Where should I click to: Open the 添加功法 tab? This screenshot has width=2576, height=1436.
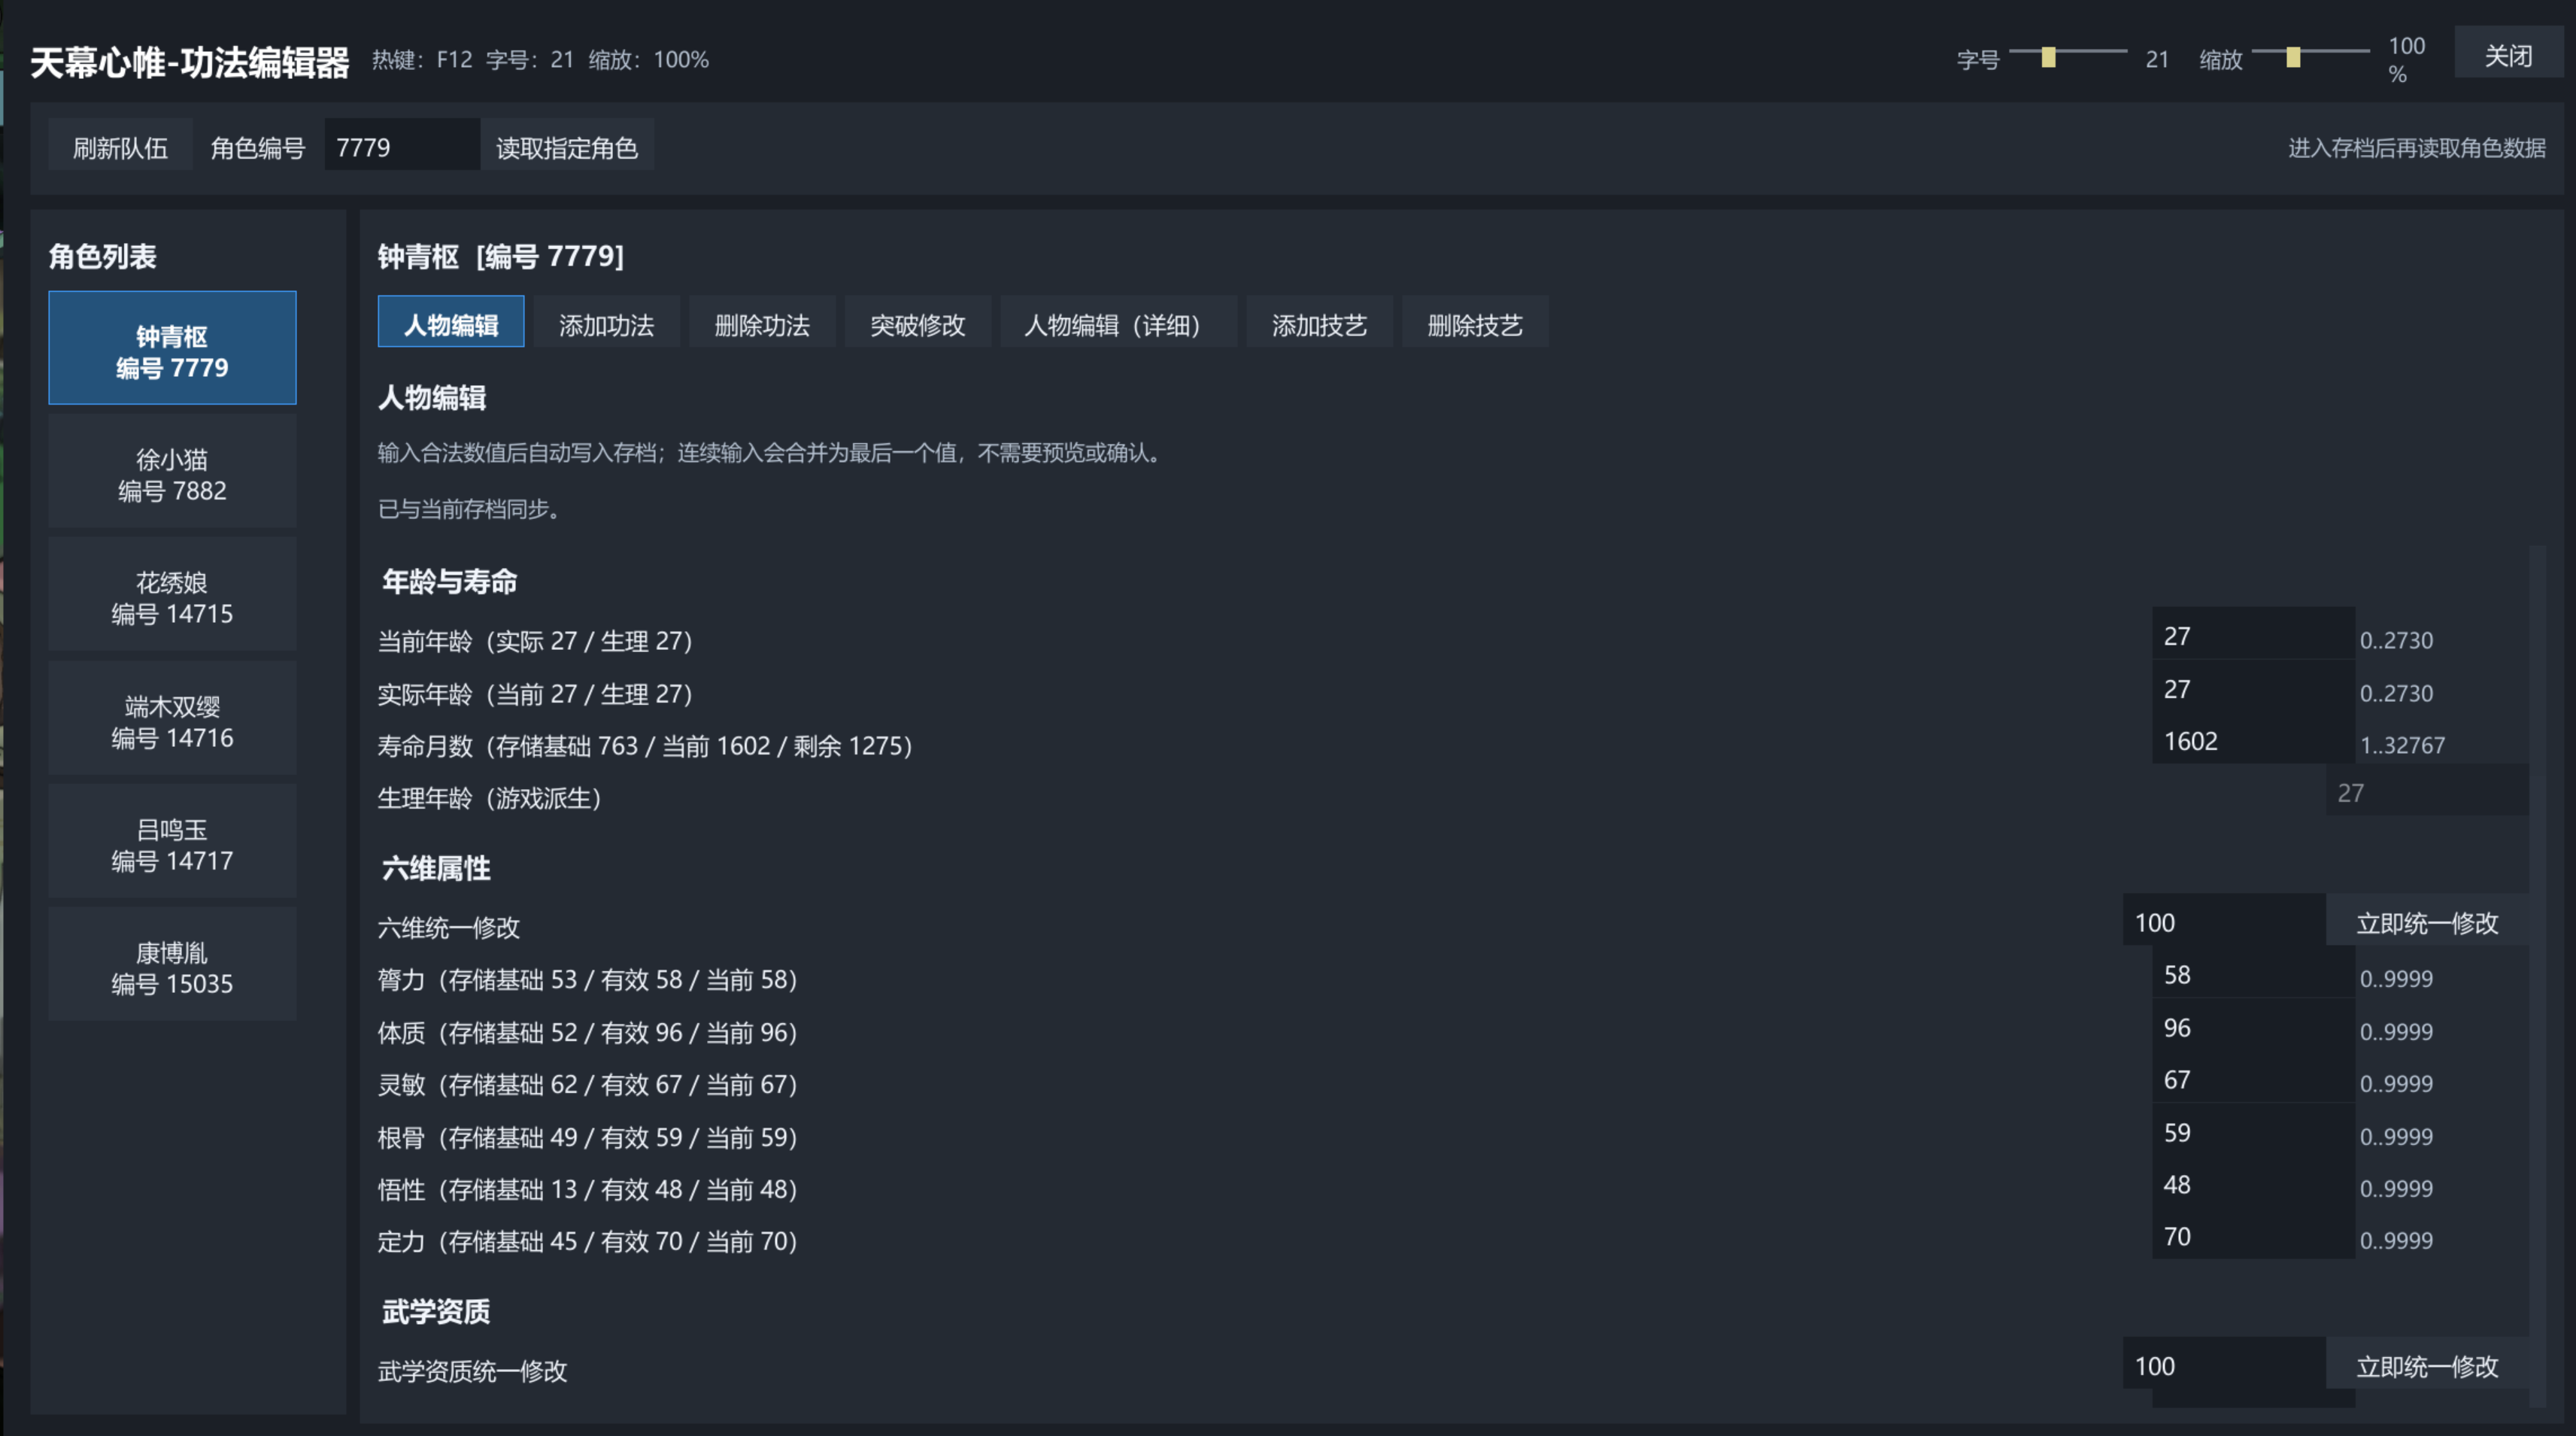click(607, 322)
